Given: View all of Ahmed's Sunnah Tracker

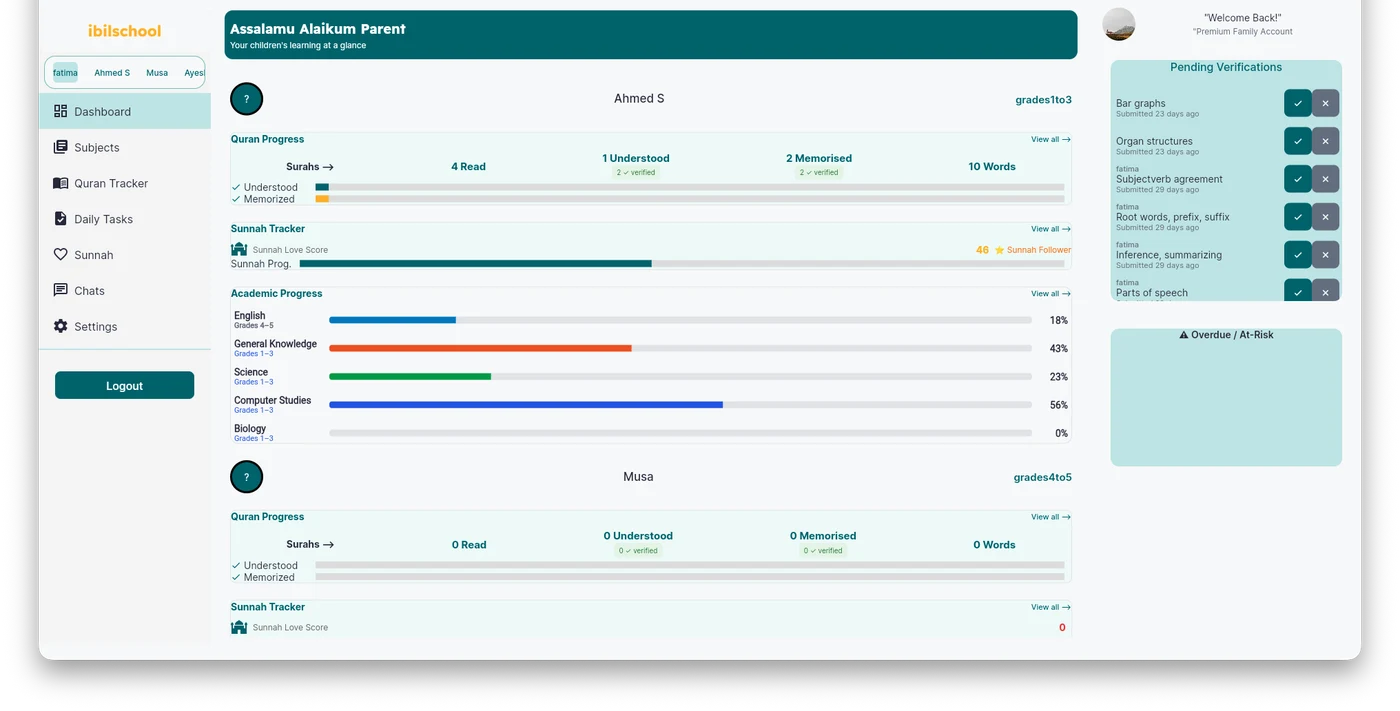Looking at the screenshot, I should (1051, 229).
